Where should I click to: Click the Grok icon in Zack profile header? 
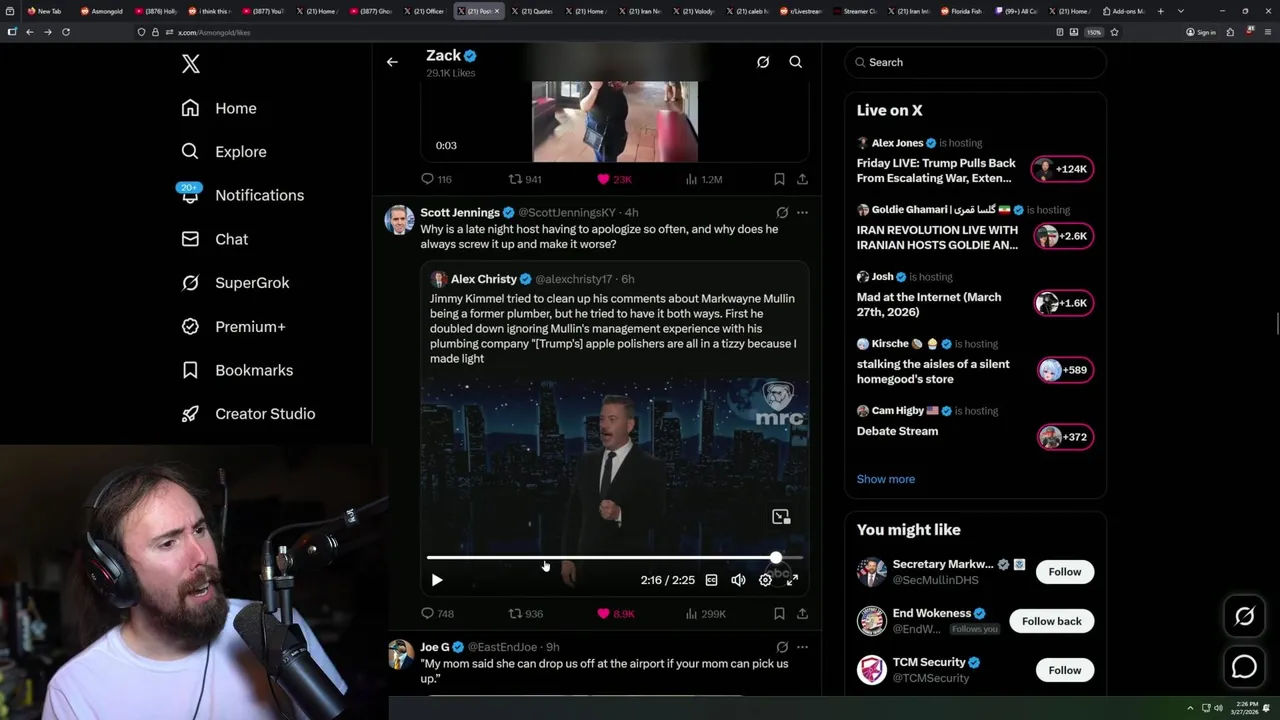point(763,62)
